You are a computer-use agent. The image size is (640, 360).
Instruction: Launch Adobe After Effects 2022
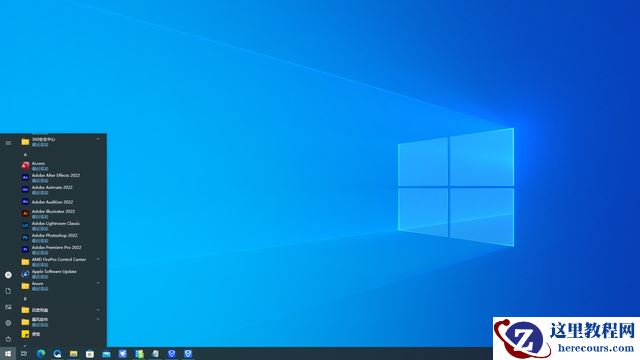pyautogui.click(x=61, y=178)
